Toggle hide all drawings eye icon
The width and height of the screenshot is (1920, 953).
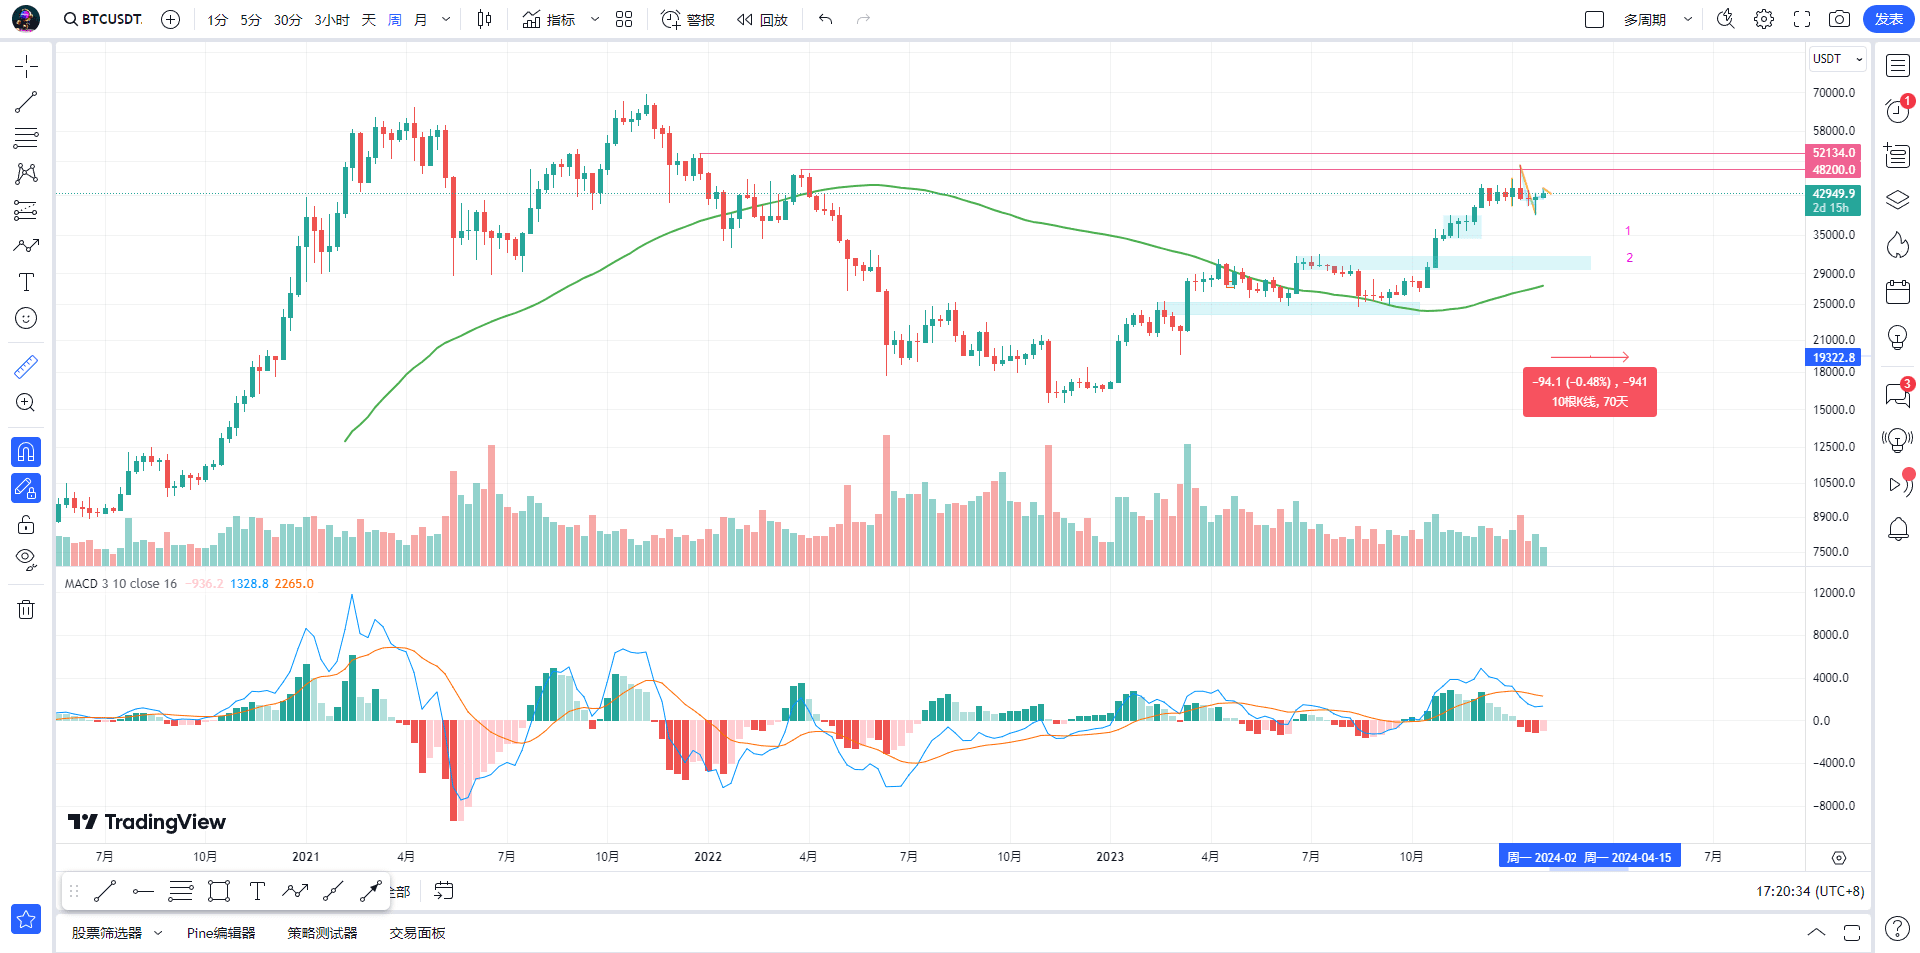tap(26, 559)
